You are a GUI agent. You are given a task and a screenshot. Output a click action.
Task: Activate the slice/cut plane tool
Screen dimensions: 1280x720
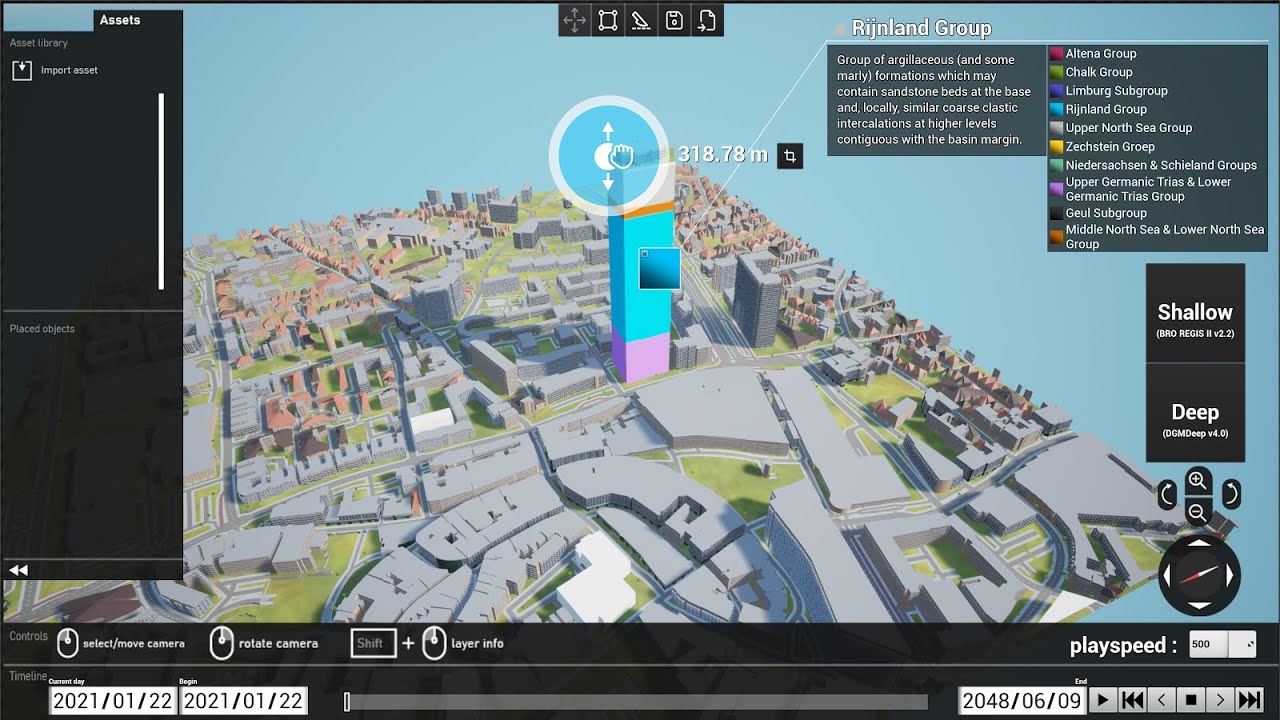point(641,20)
